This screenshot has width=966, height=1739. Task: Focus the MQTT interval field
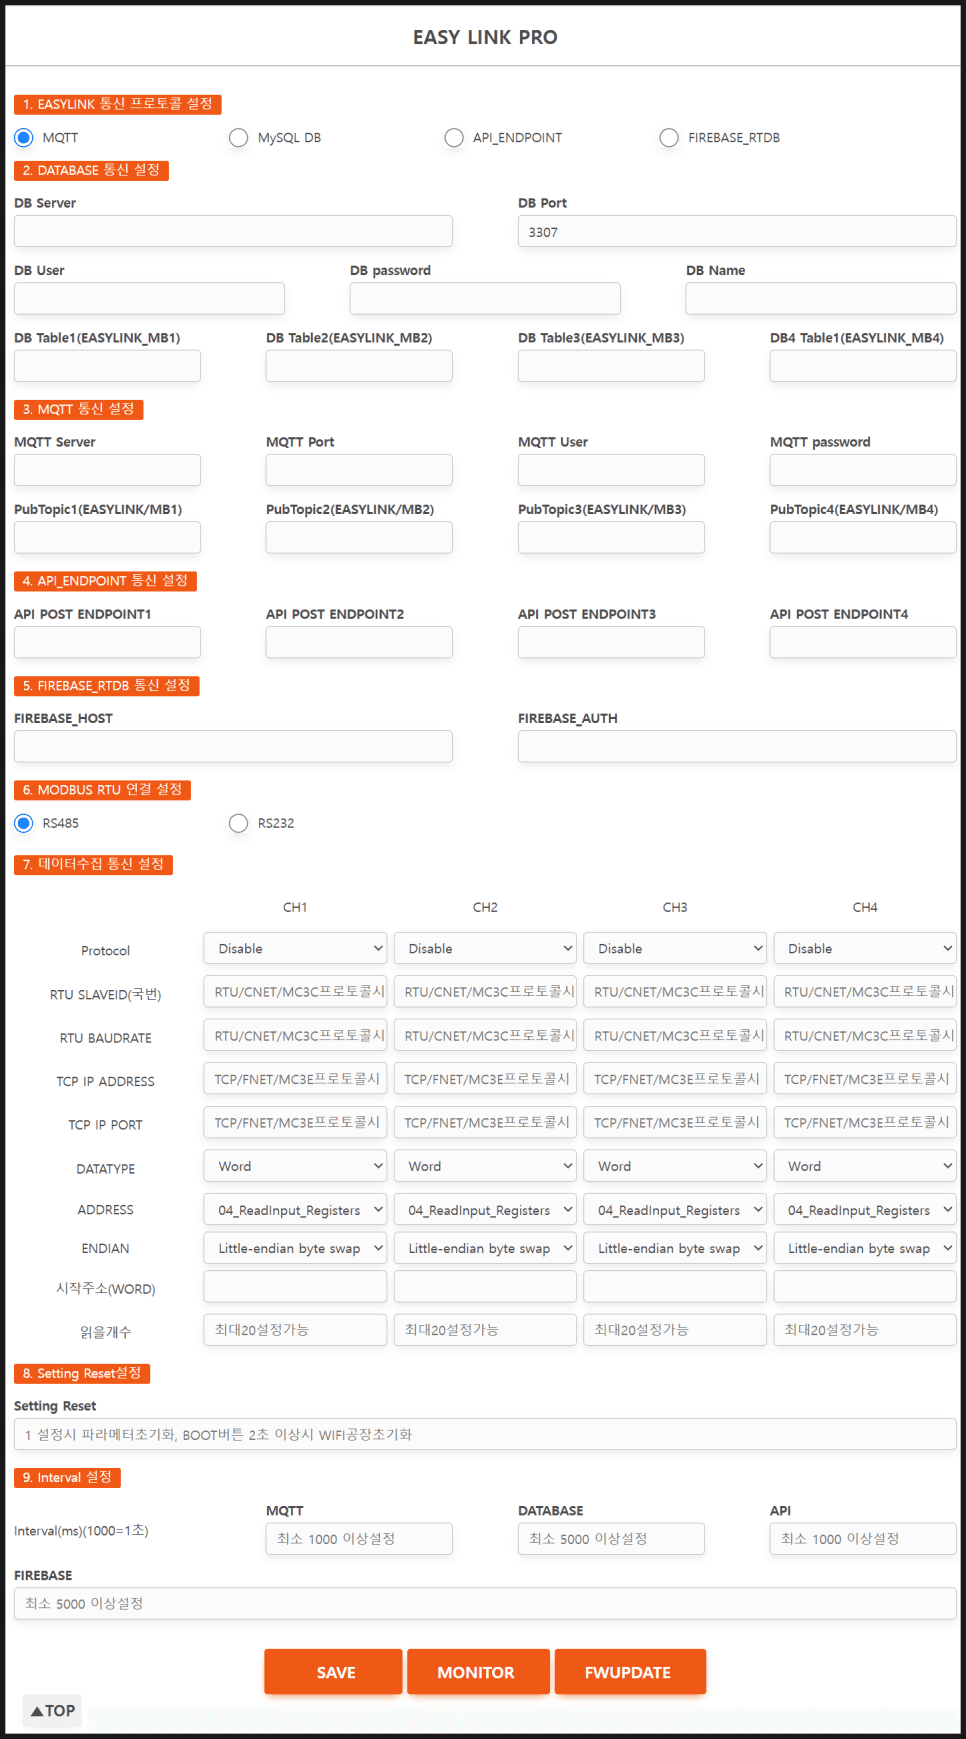(x=359, y=1539)
